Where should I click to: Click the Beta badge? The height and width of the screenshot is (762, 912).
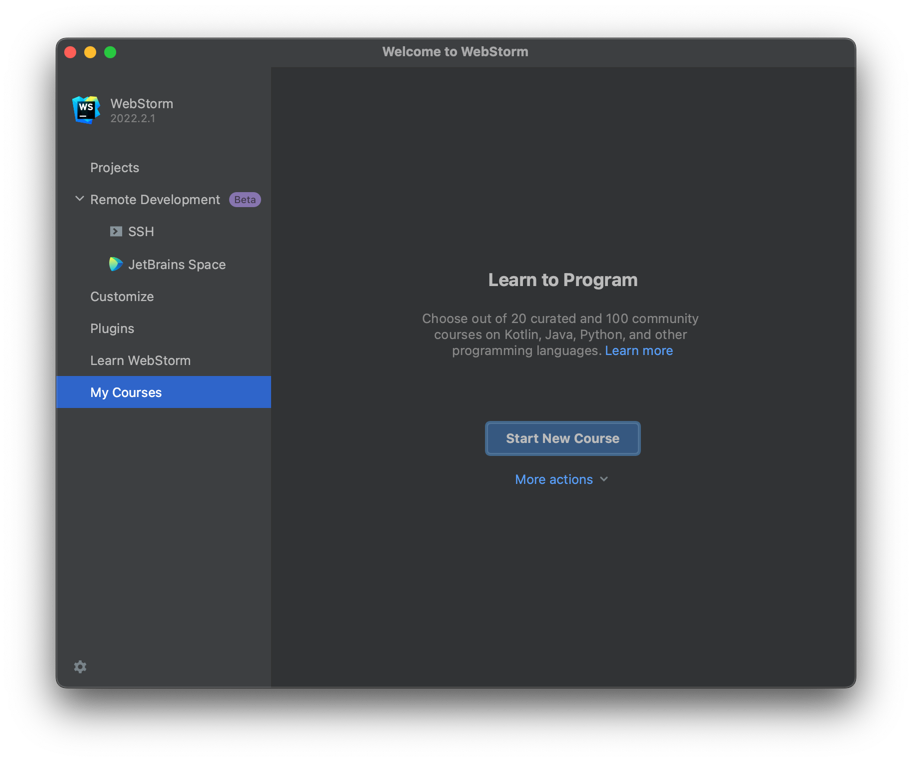click(x=245, y=200)
